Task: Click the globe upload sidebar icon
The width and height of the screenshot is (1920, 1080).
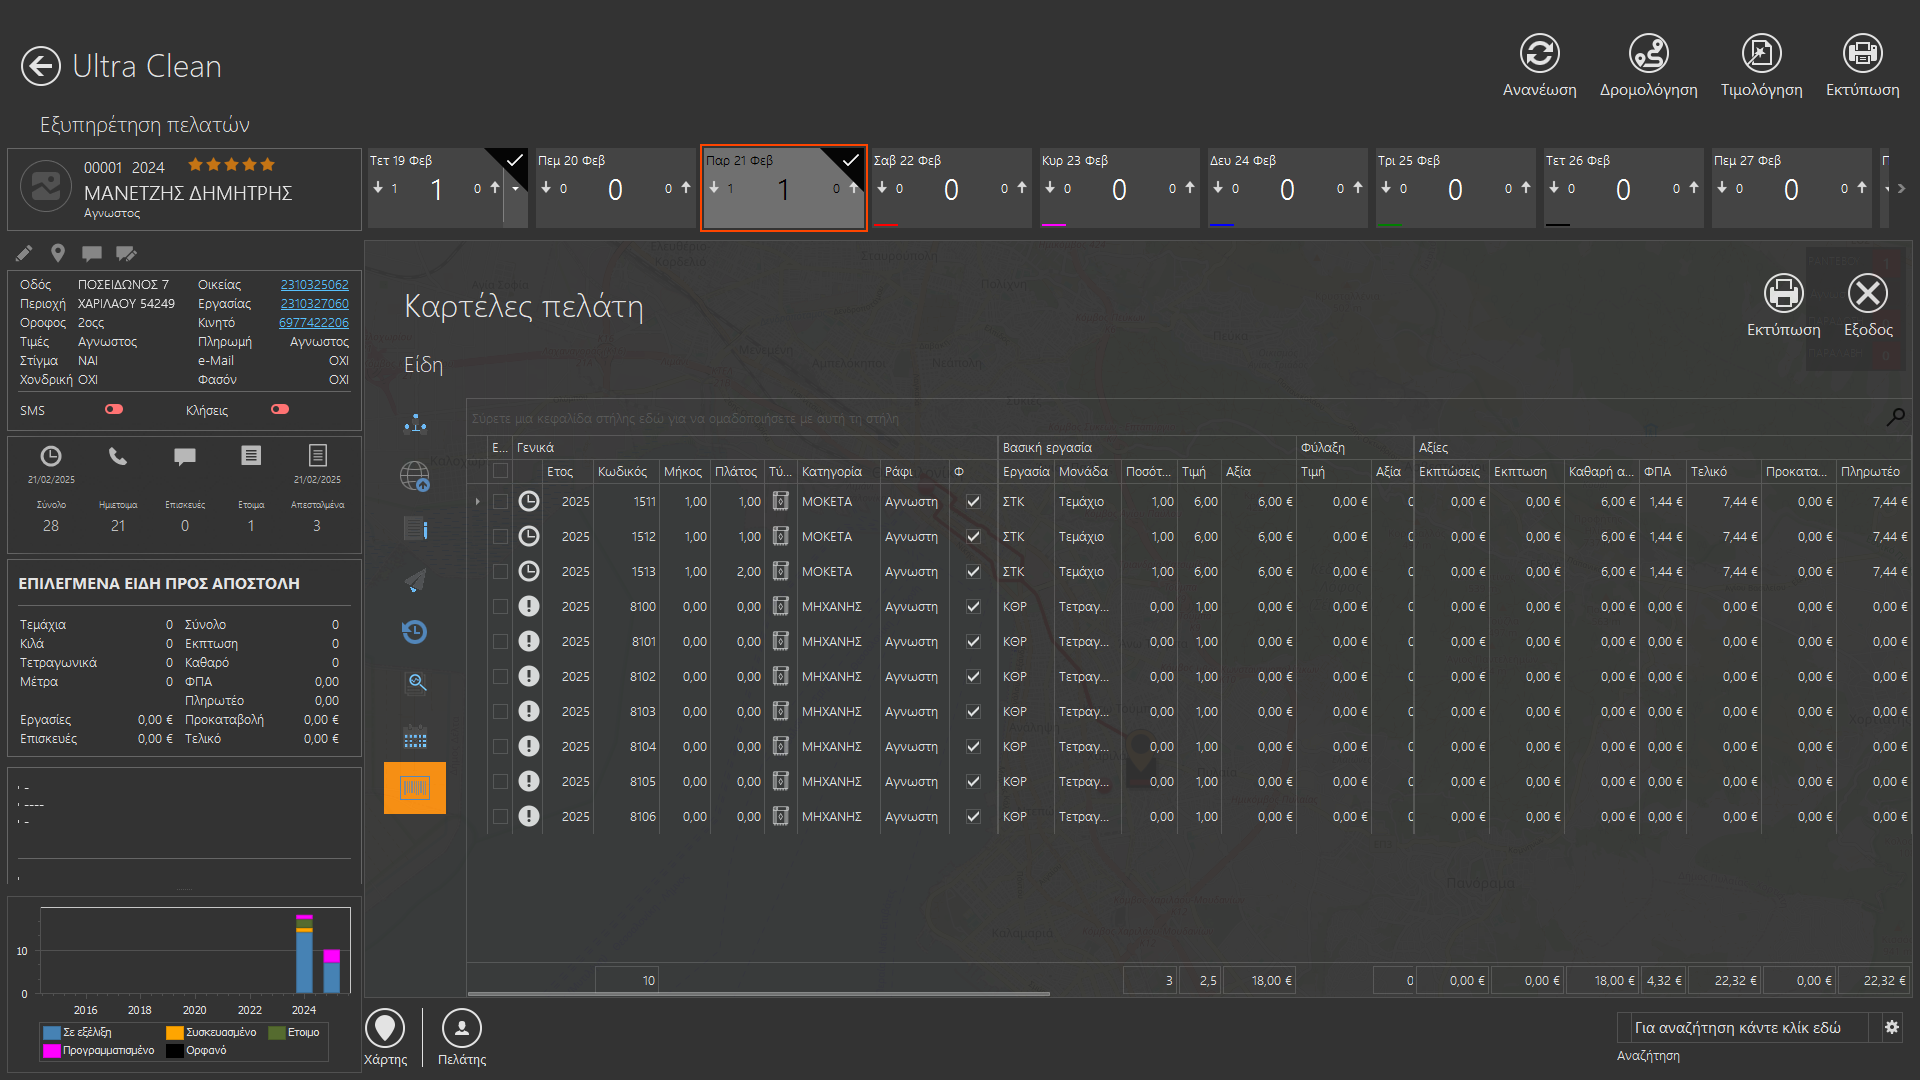Action: pos(415,476)
